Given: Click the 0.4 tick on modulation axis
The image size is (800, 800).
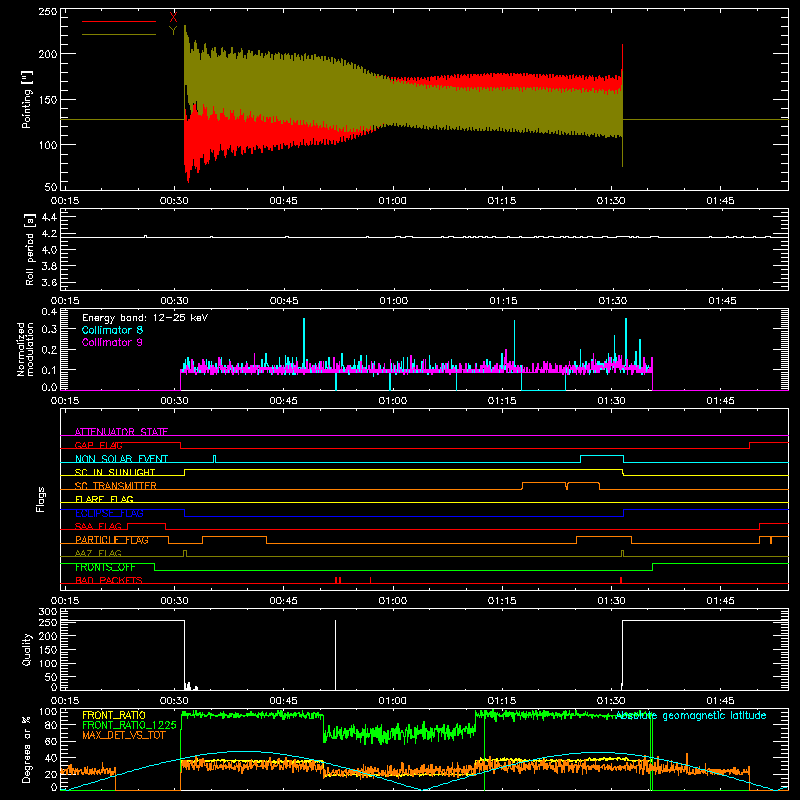Looking at the screenshot, I should pyautogui.click(x=49, y=311).
